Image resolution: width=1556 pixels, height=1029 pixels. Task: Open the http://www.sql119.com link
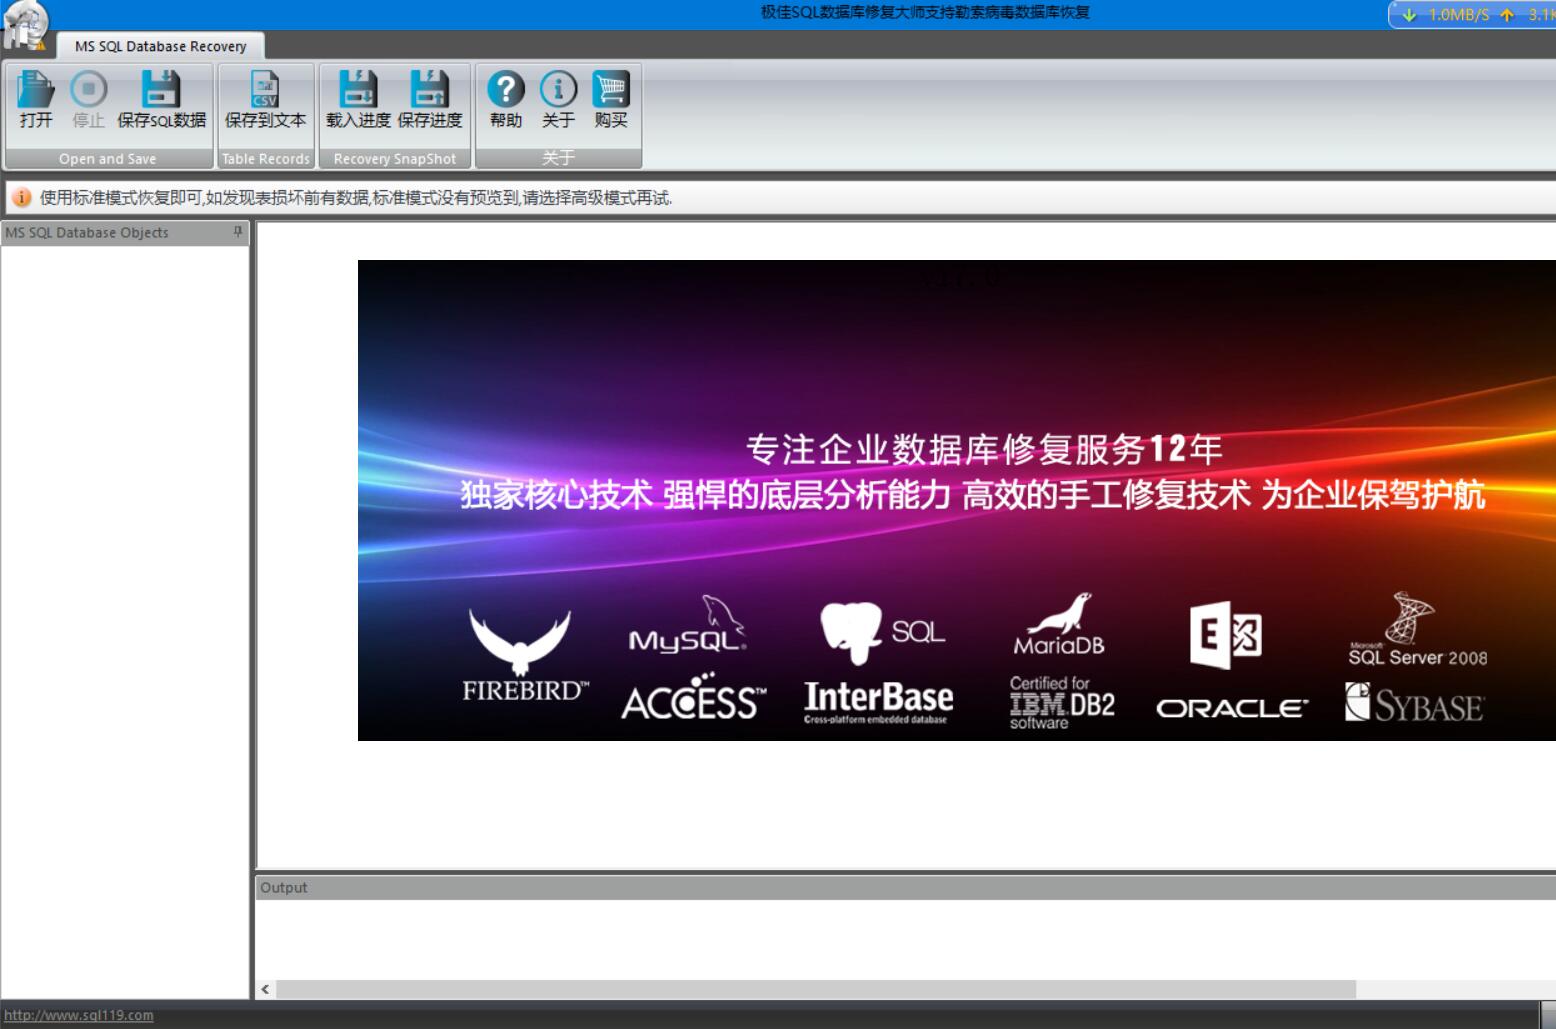[79, 1015]
